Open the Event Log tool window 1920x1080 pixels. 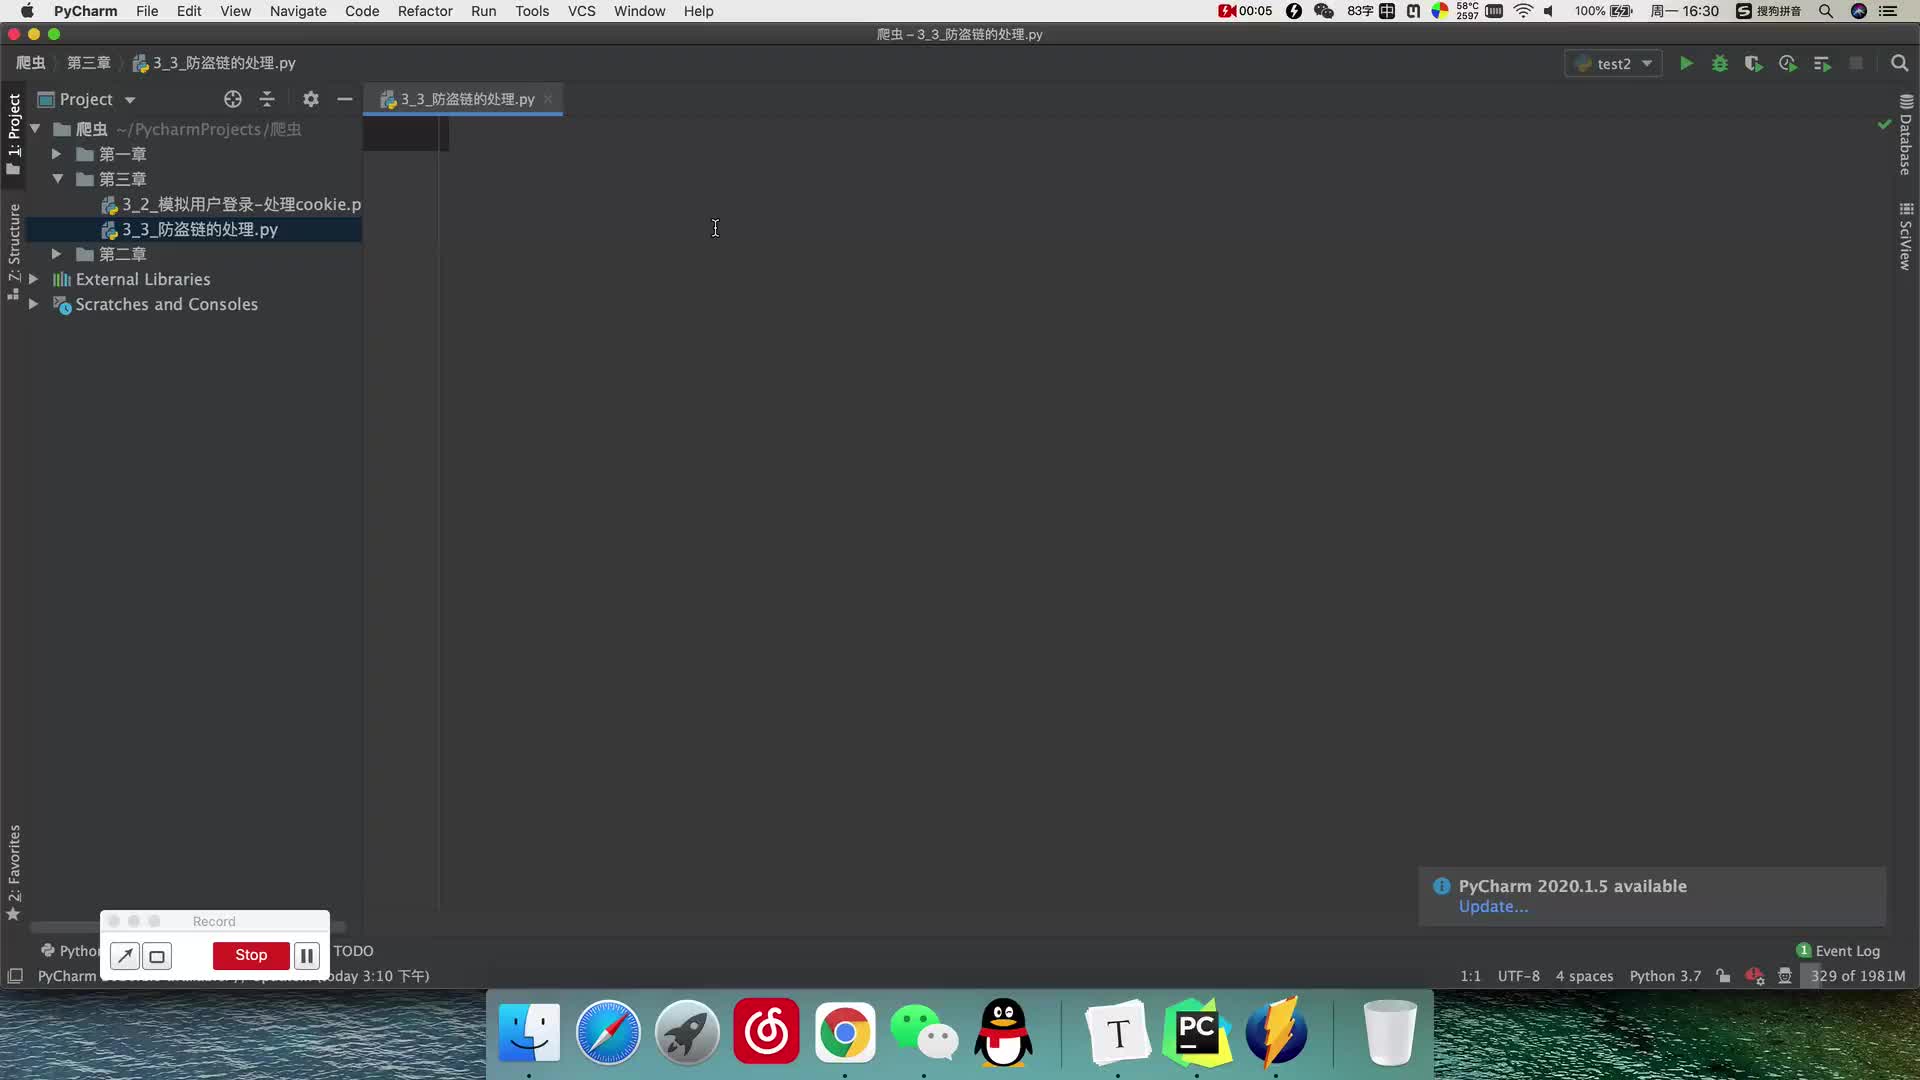point(1838,951)
